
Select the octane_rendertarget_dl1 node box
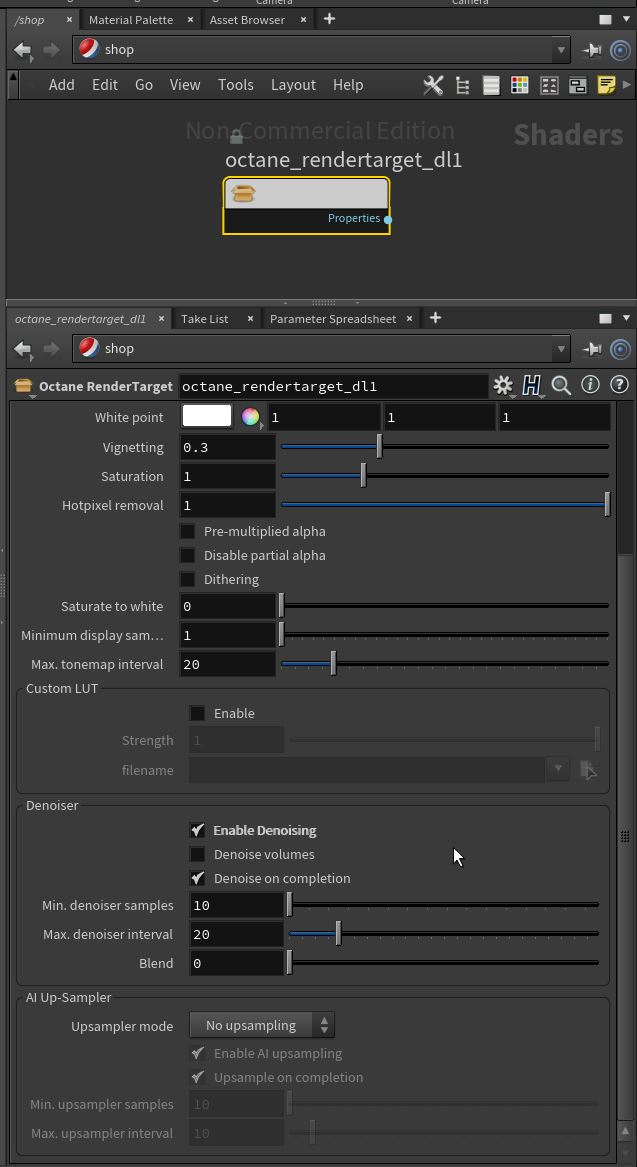click(x=306, y=206)
